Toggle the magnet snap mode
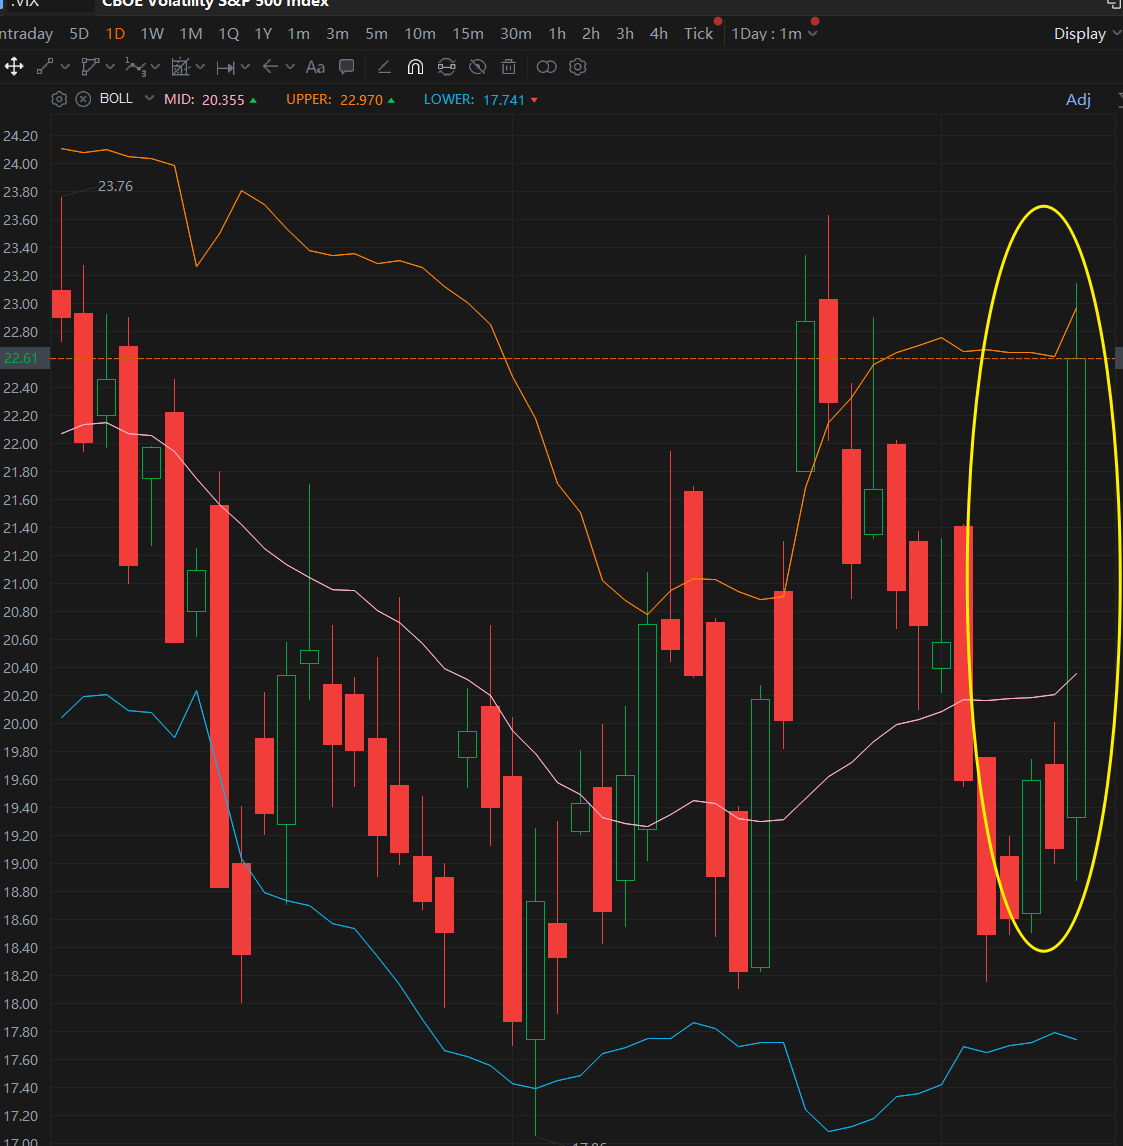Viewport: 1123px width, 1146px height. (415, 67)
